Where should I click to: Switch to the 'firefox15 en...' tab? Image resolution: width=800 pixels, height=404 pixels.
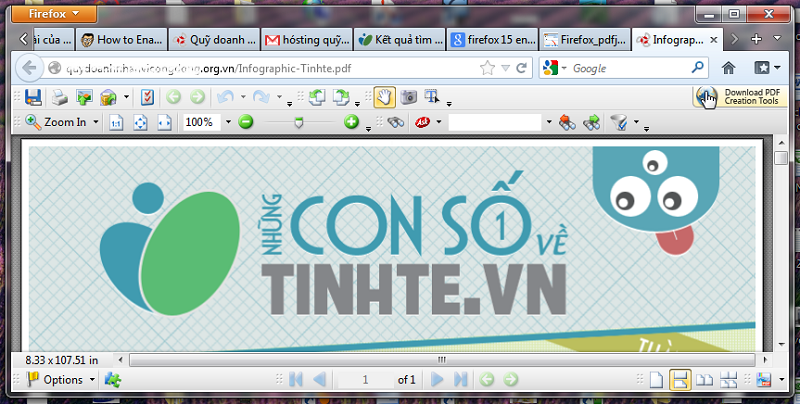click(x=493, y=39)
